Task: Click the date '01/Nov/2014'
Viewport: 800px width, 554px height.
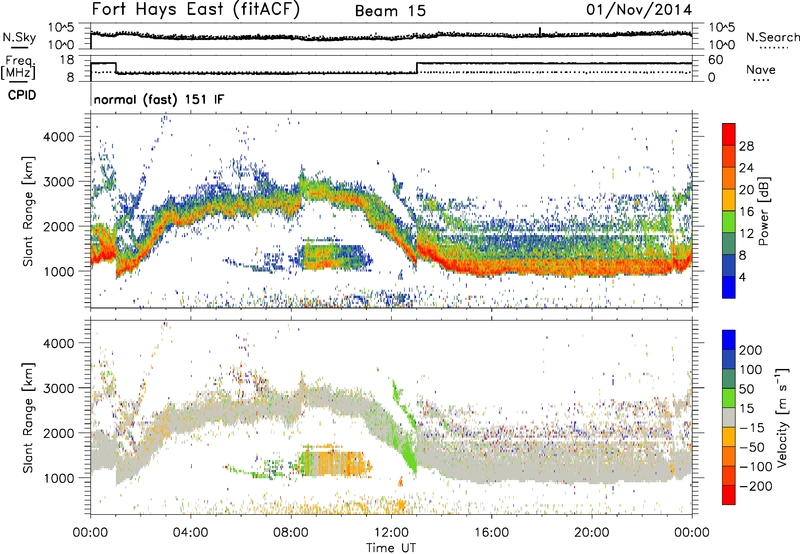Action: pyautogui.click(x=639, y=10)
